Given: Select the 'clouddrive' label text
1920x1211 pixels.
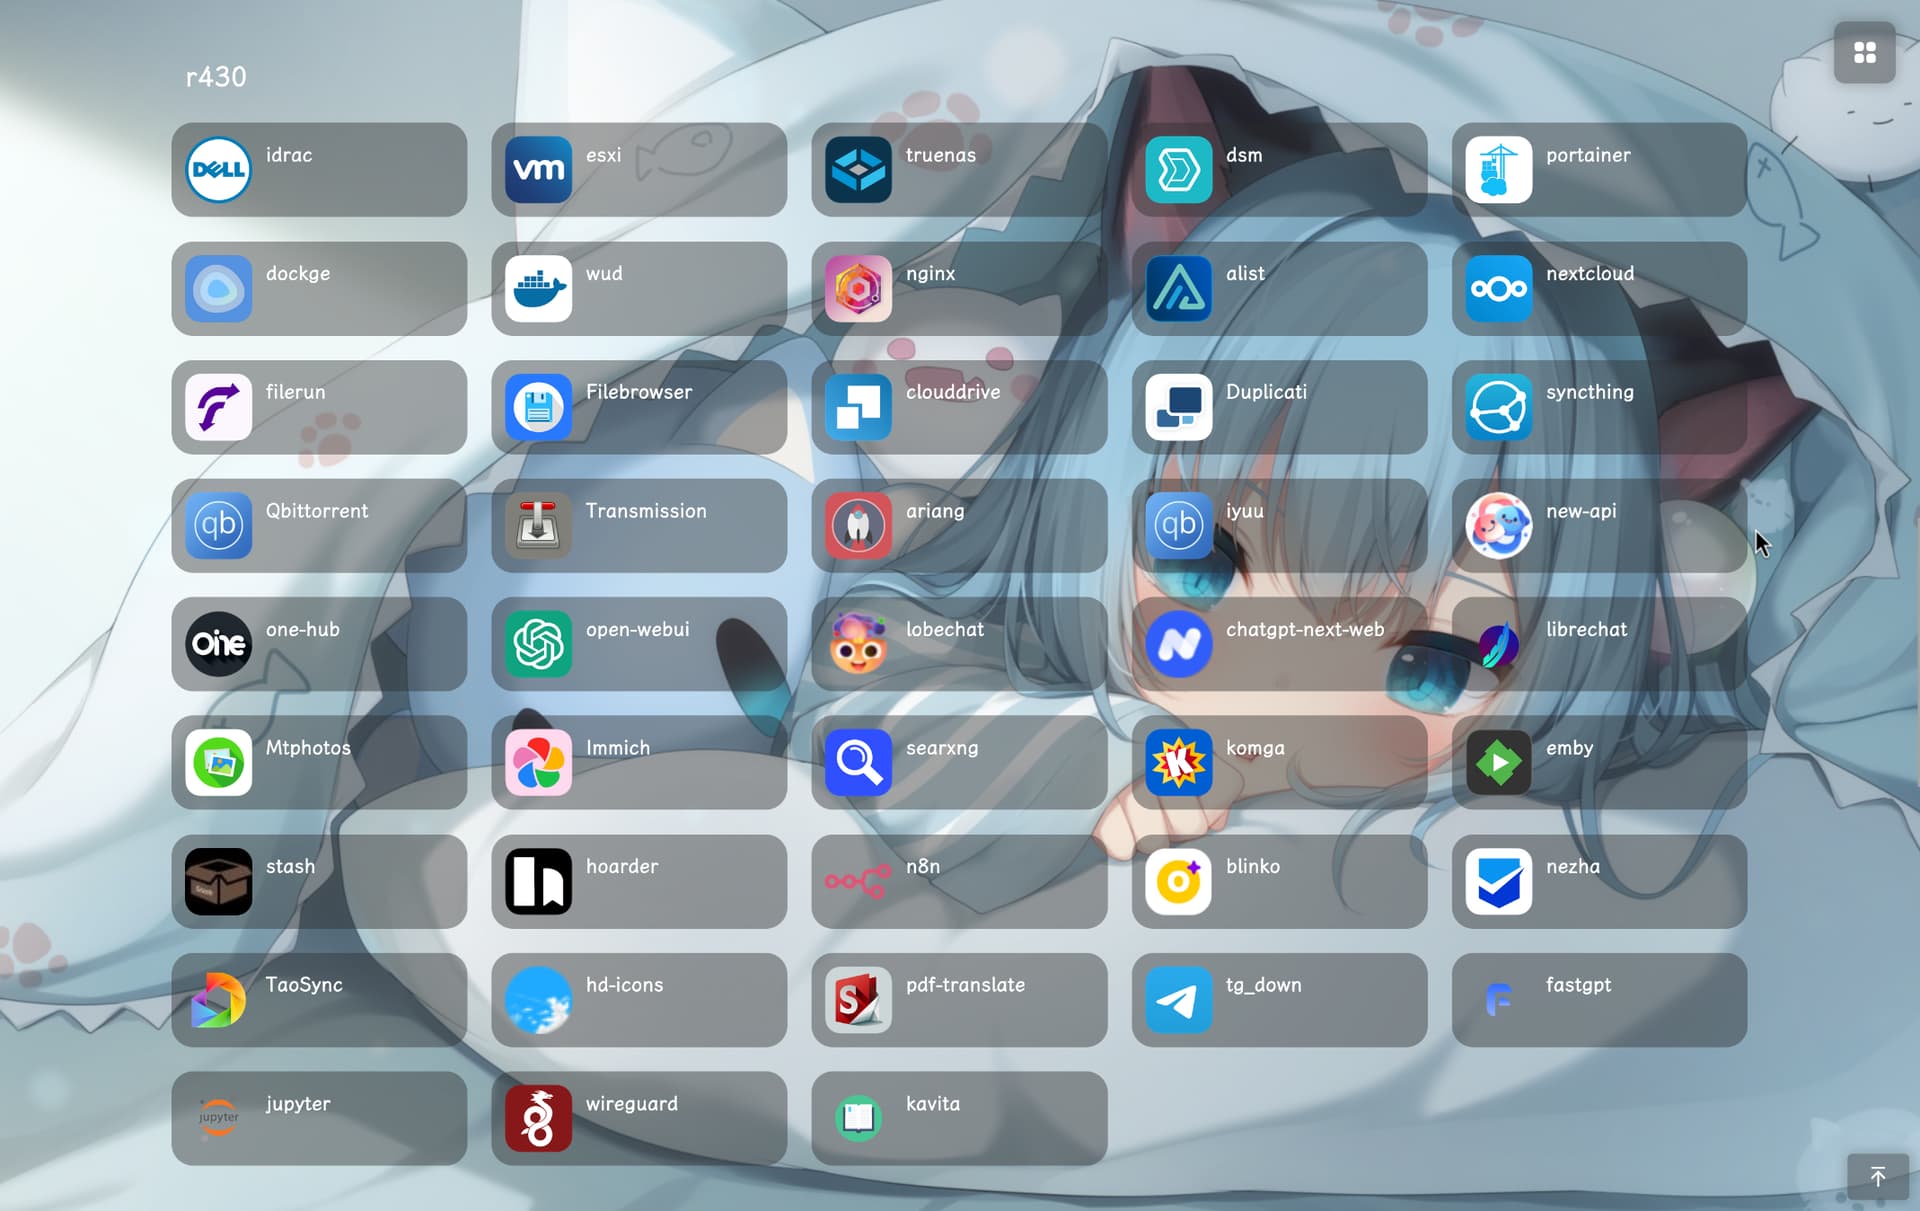Looking at the screenshot, I should pyautogui.click(x=952, y=392).
